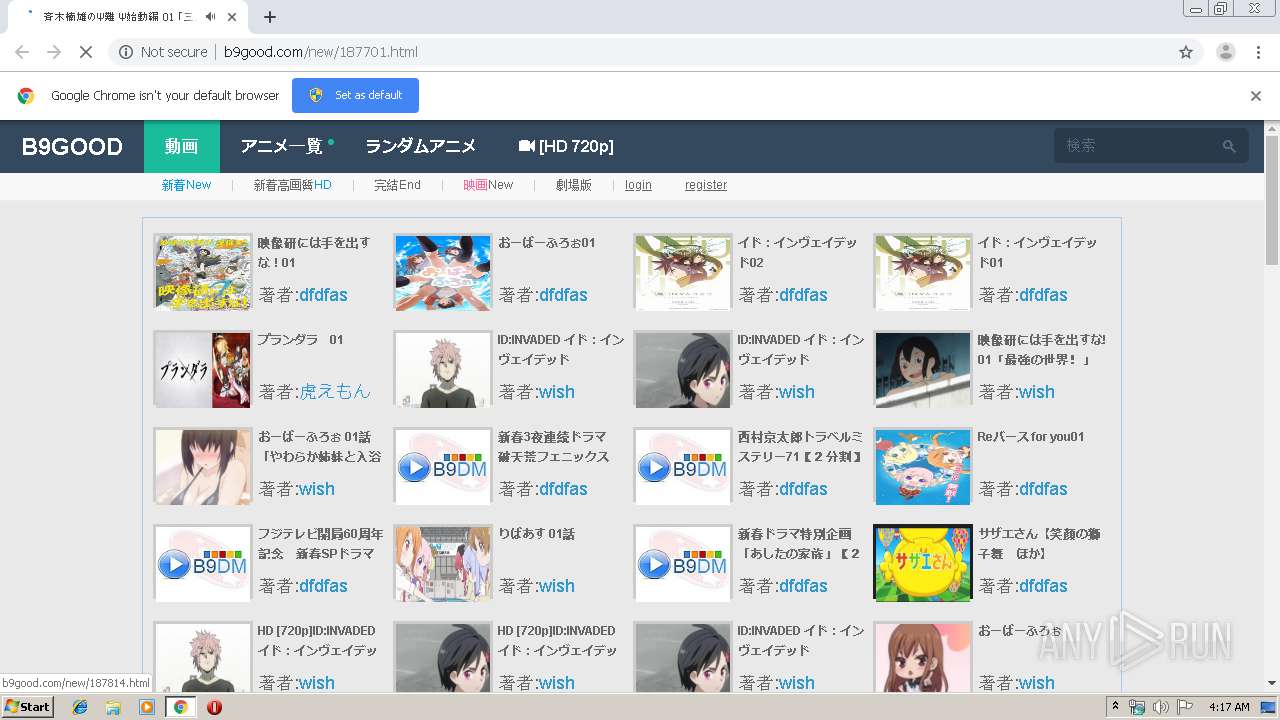The height and width of the screenshot is (720, 1280).
Task: Open おーばーふろぉ 01話 video link
Action: click(x=320, y=446)
